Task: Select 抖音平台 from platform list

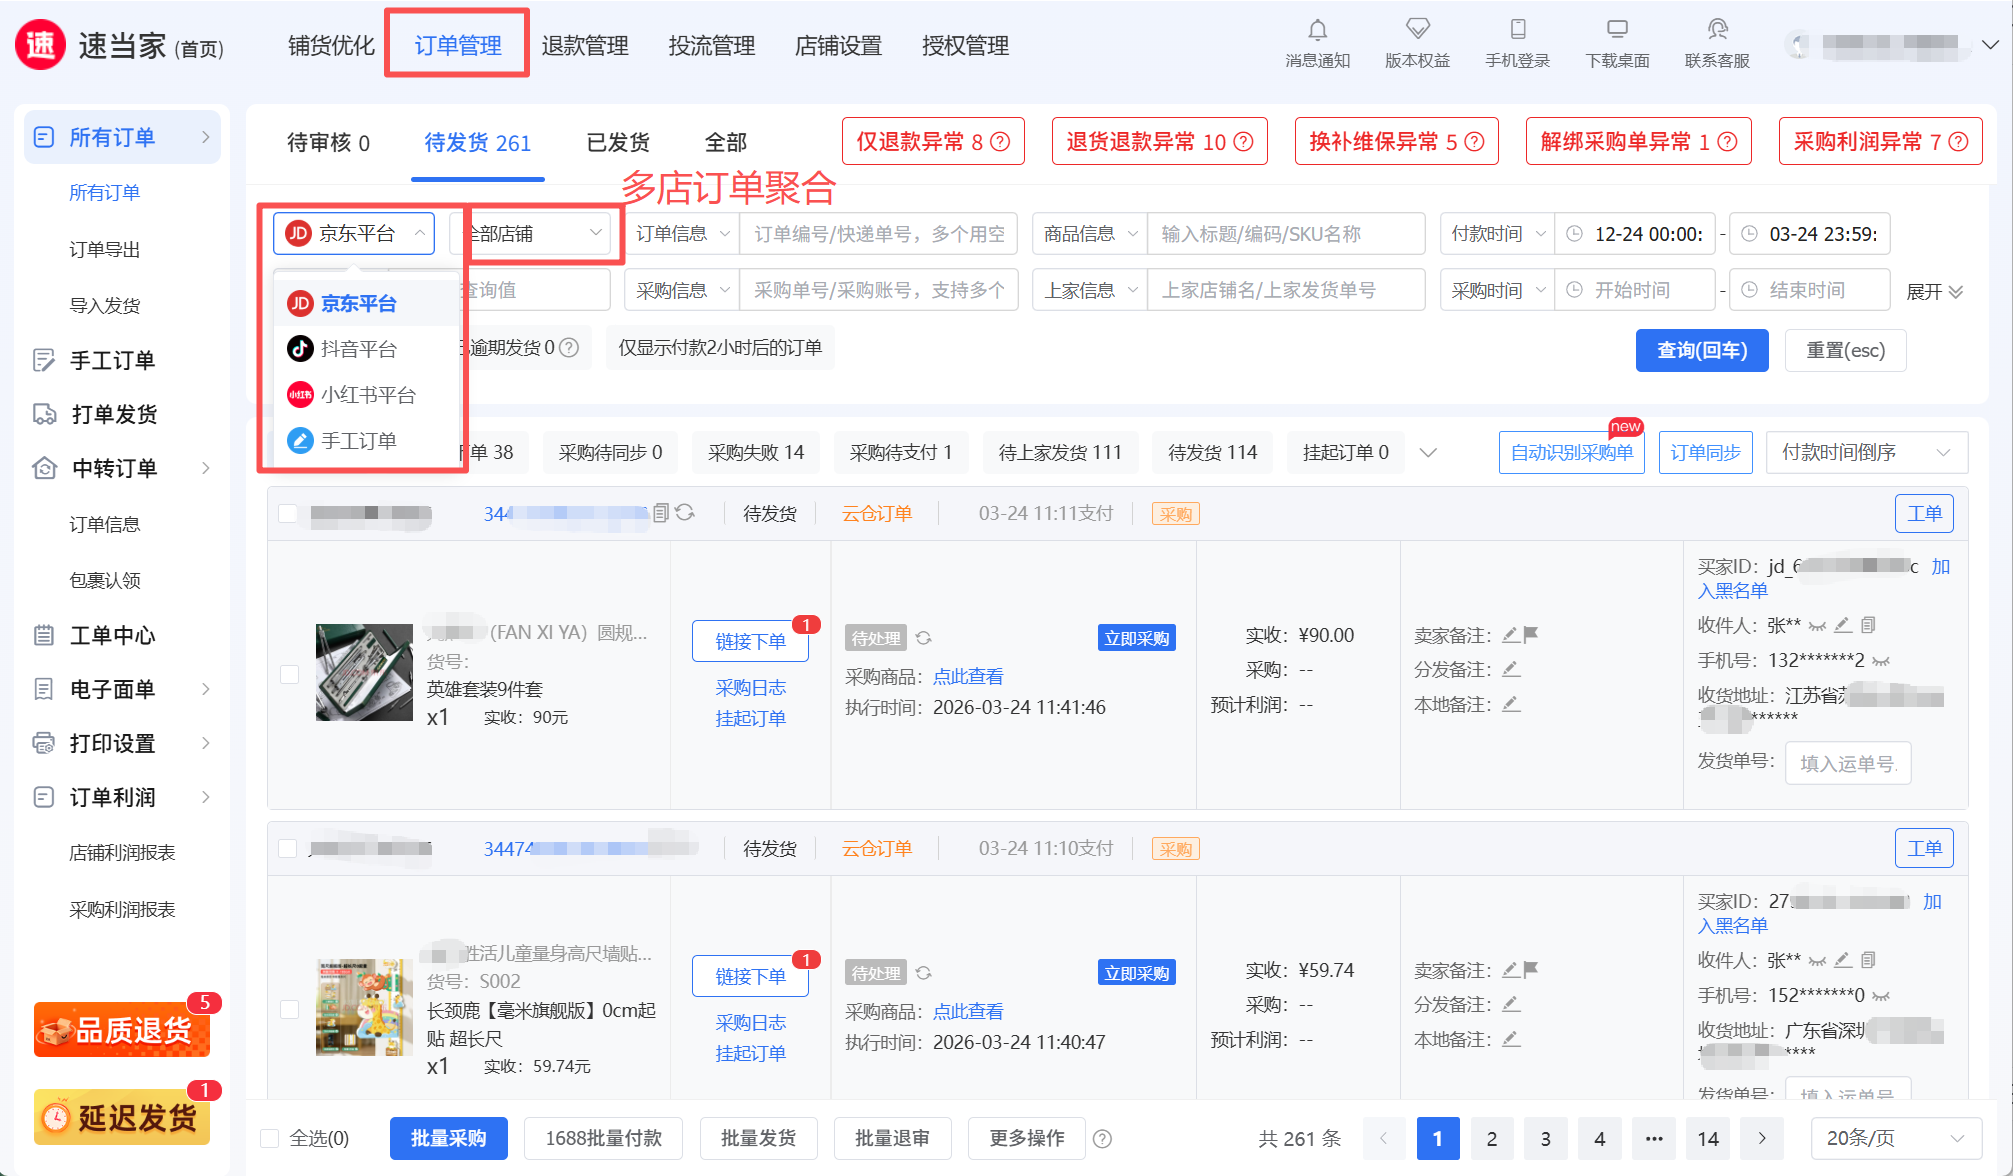Action: pos(358,349)
